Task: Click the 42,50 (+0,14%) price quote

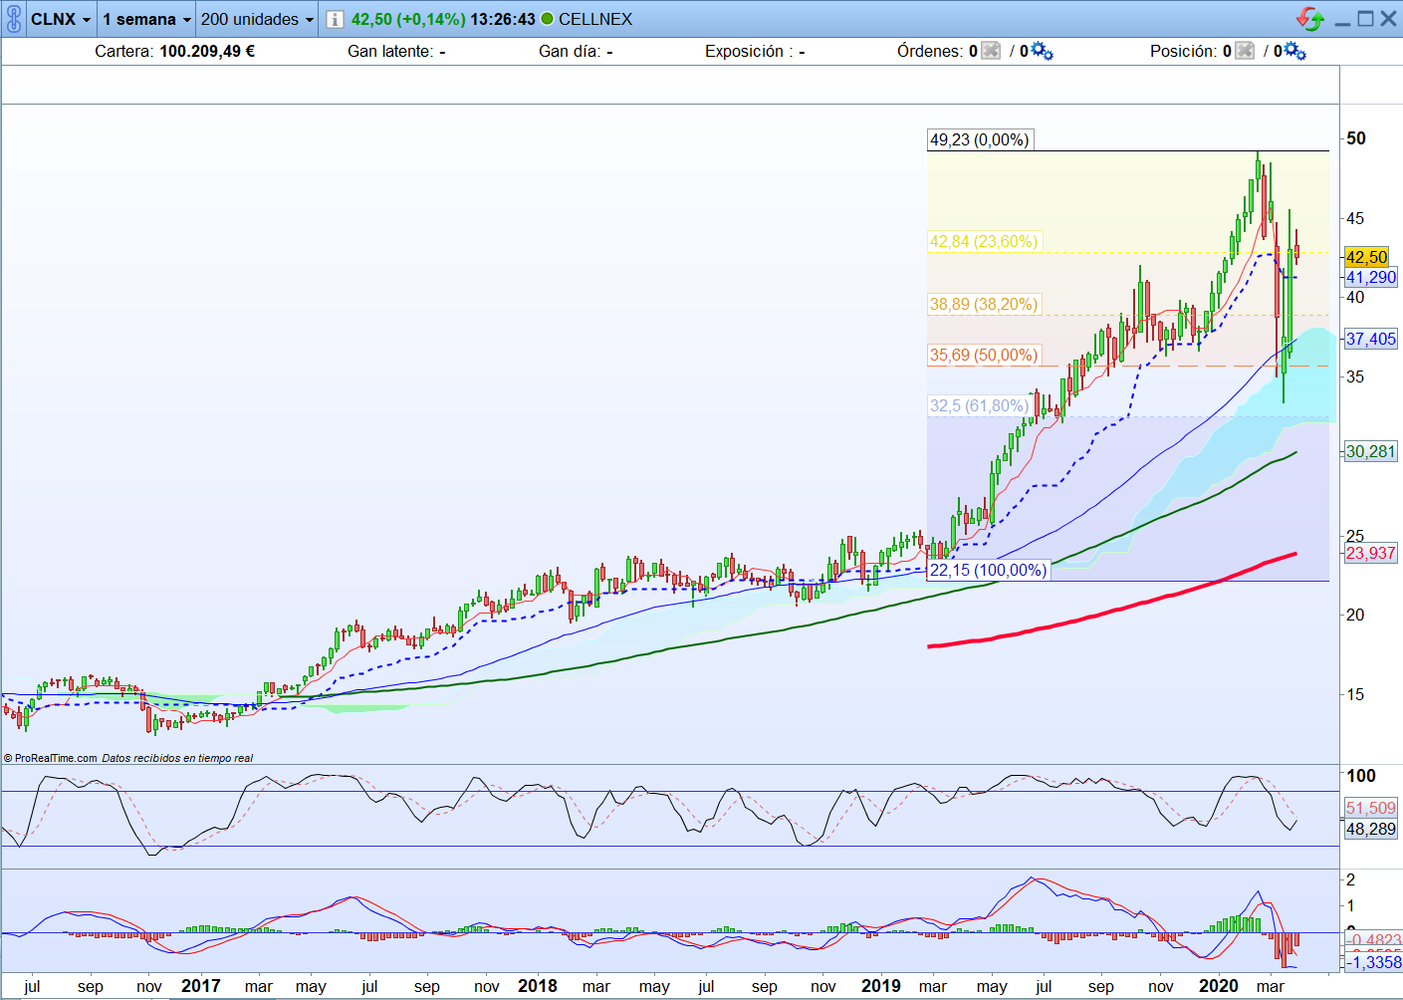Action: [408, 19]
